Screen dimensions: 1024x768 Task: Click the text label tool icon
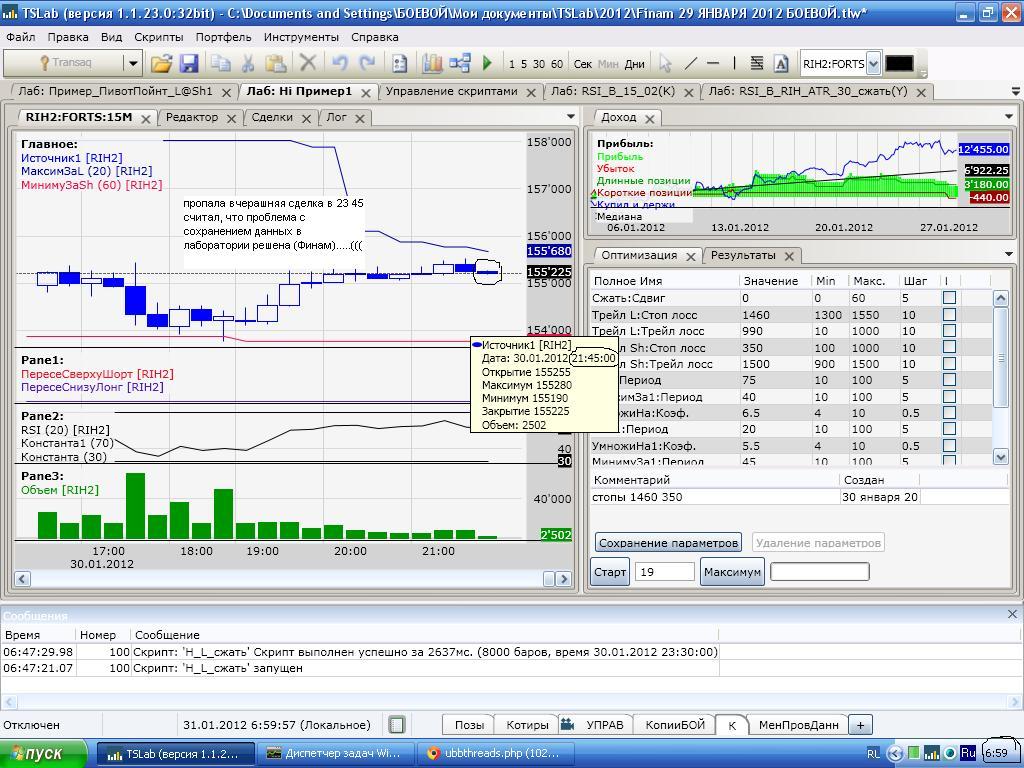[x=781, y=63]
